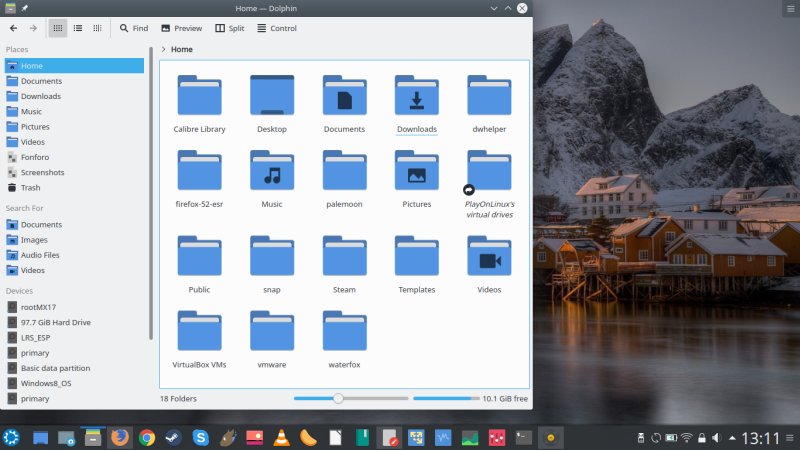This screenshot has width=800, height=450.
Task: Switch to Compact view mode
Action: (77, 28)
